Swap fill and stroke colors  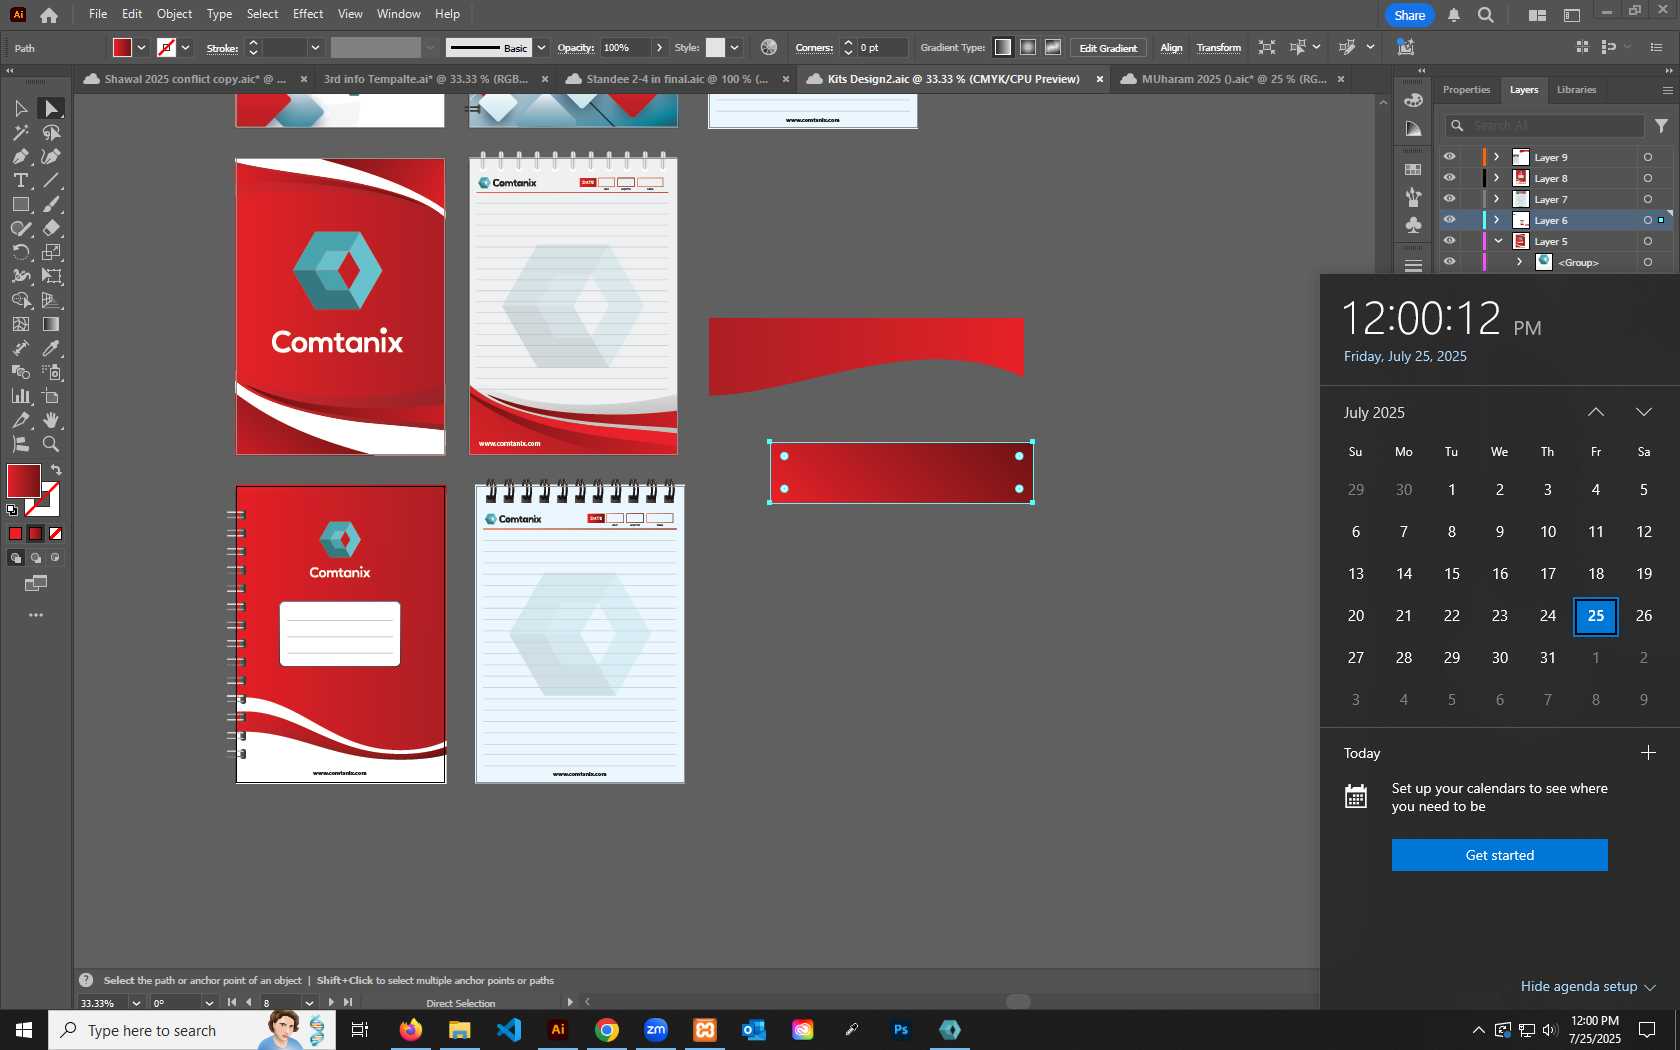pos(56,470)
